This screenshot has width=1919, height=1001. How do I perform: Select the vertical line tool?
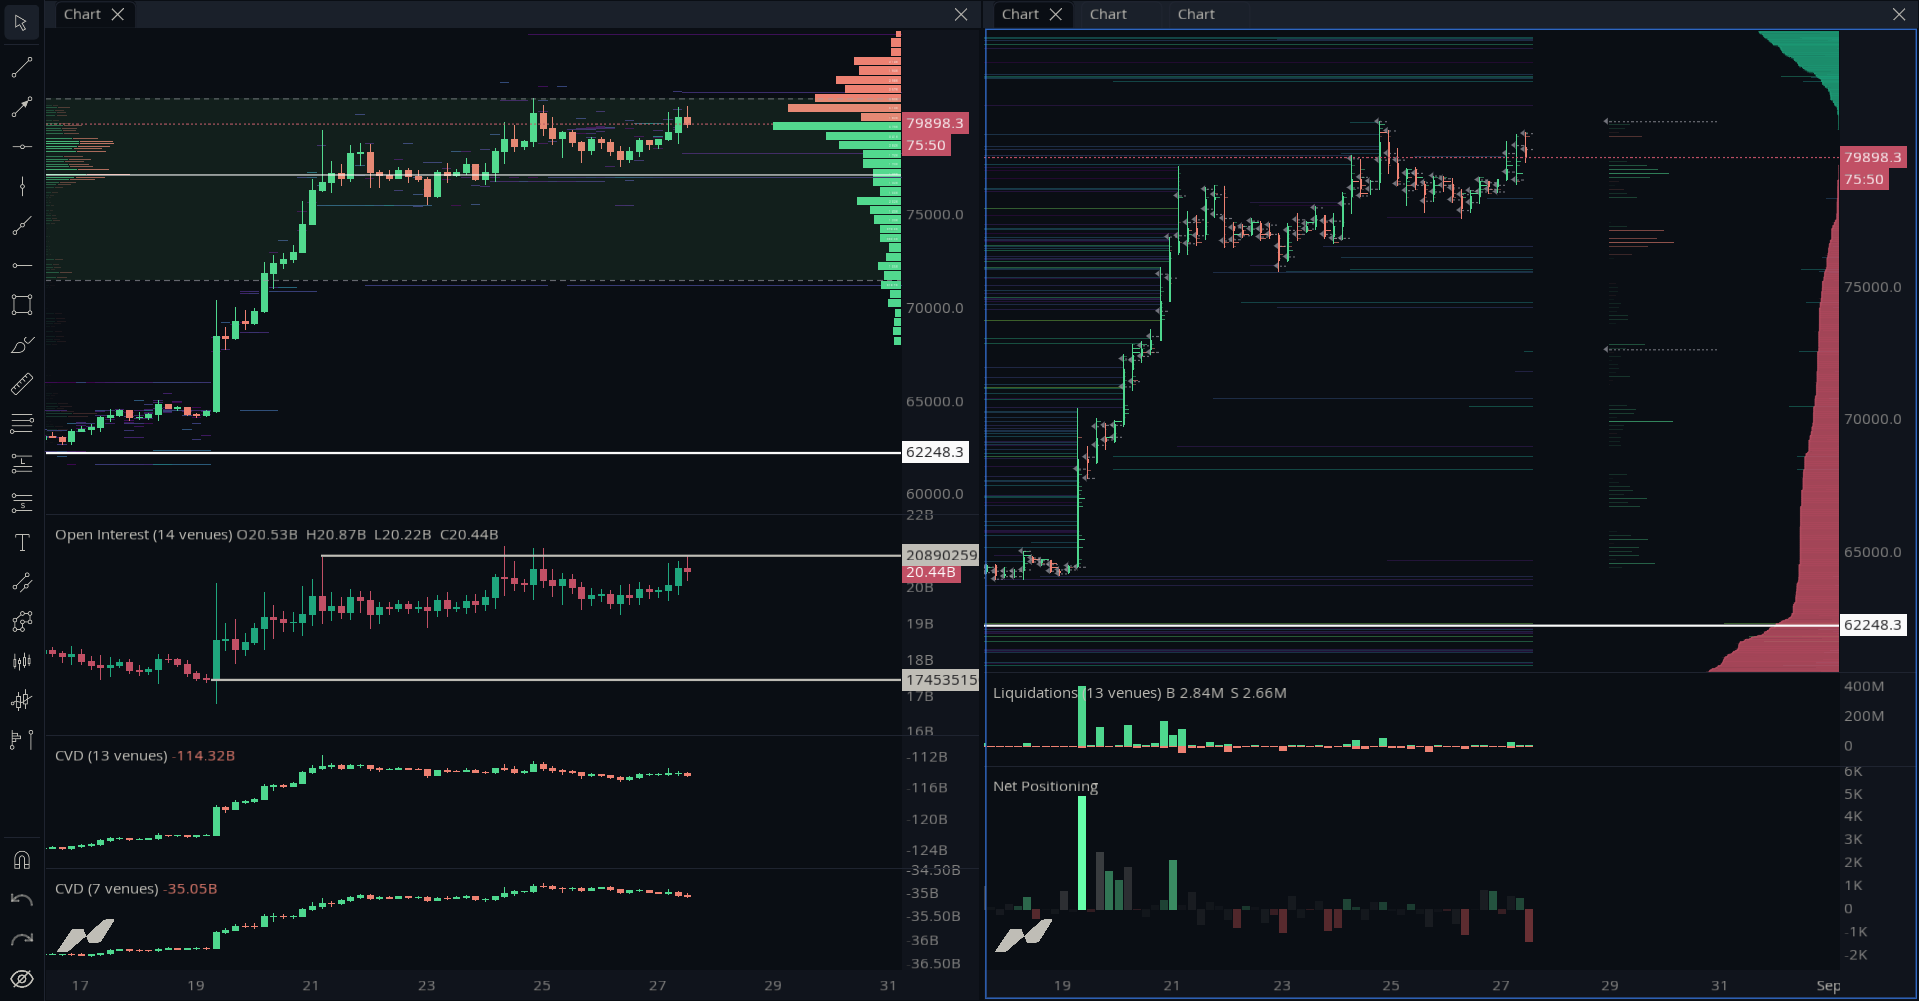tap(21, 186)
